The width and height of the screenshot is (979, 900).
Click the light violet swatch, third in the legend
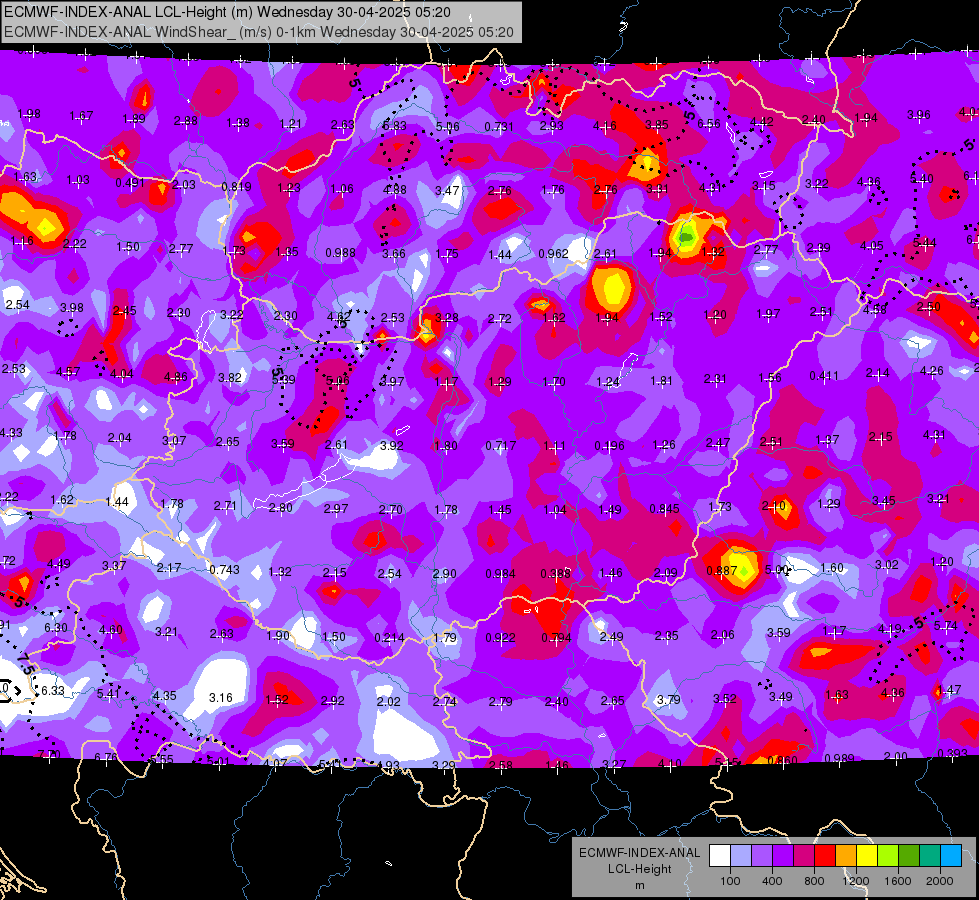point(762,856)
